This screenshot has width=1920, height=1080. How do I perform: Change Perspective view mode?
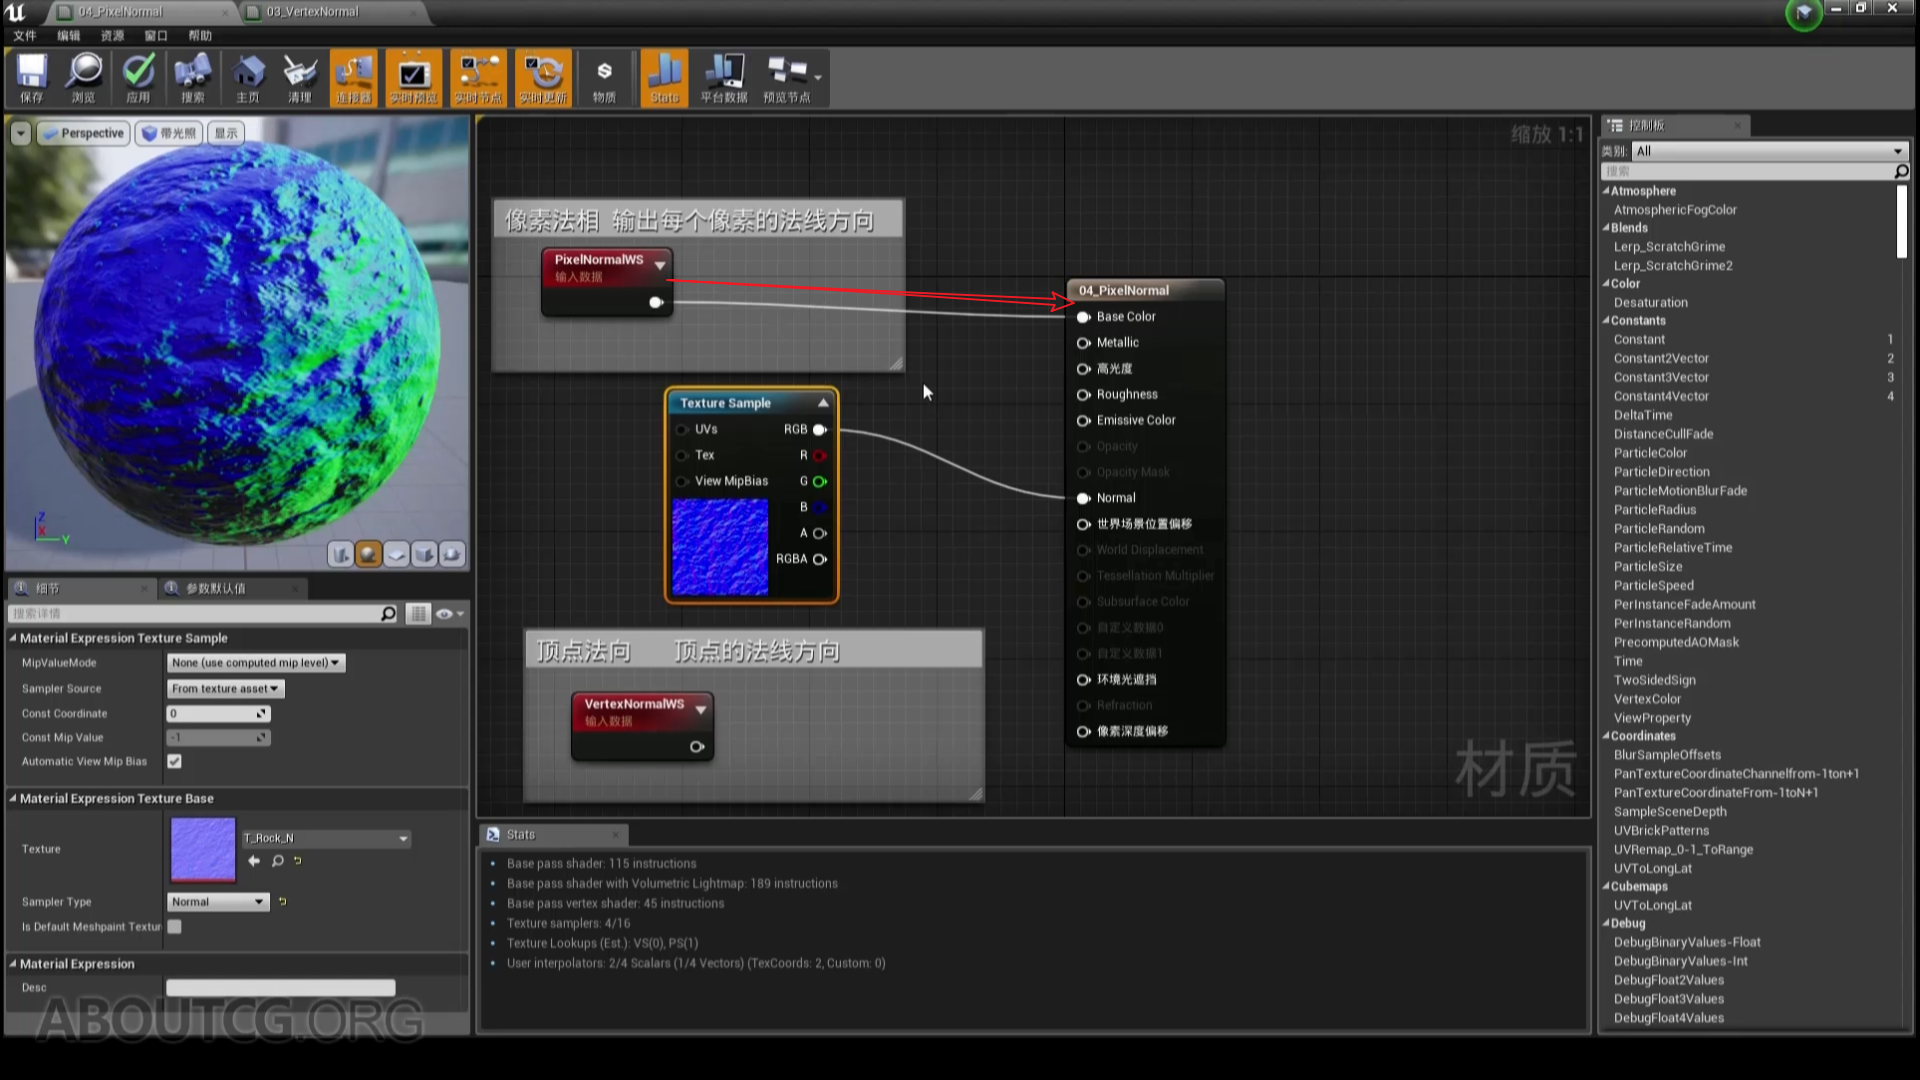pos(84,132)
